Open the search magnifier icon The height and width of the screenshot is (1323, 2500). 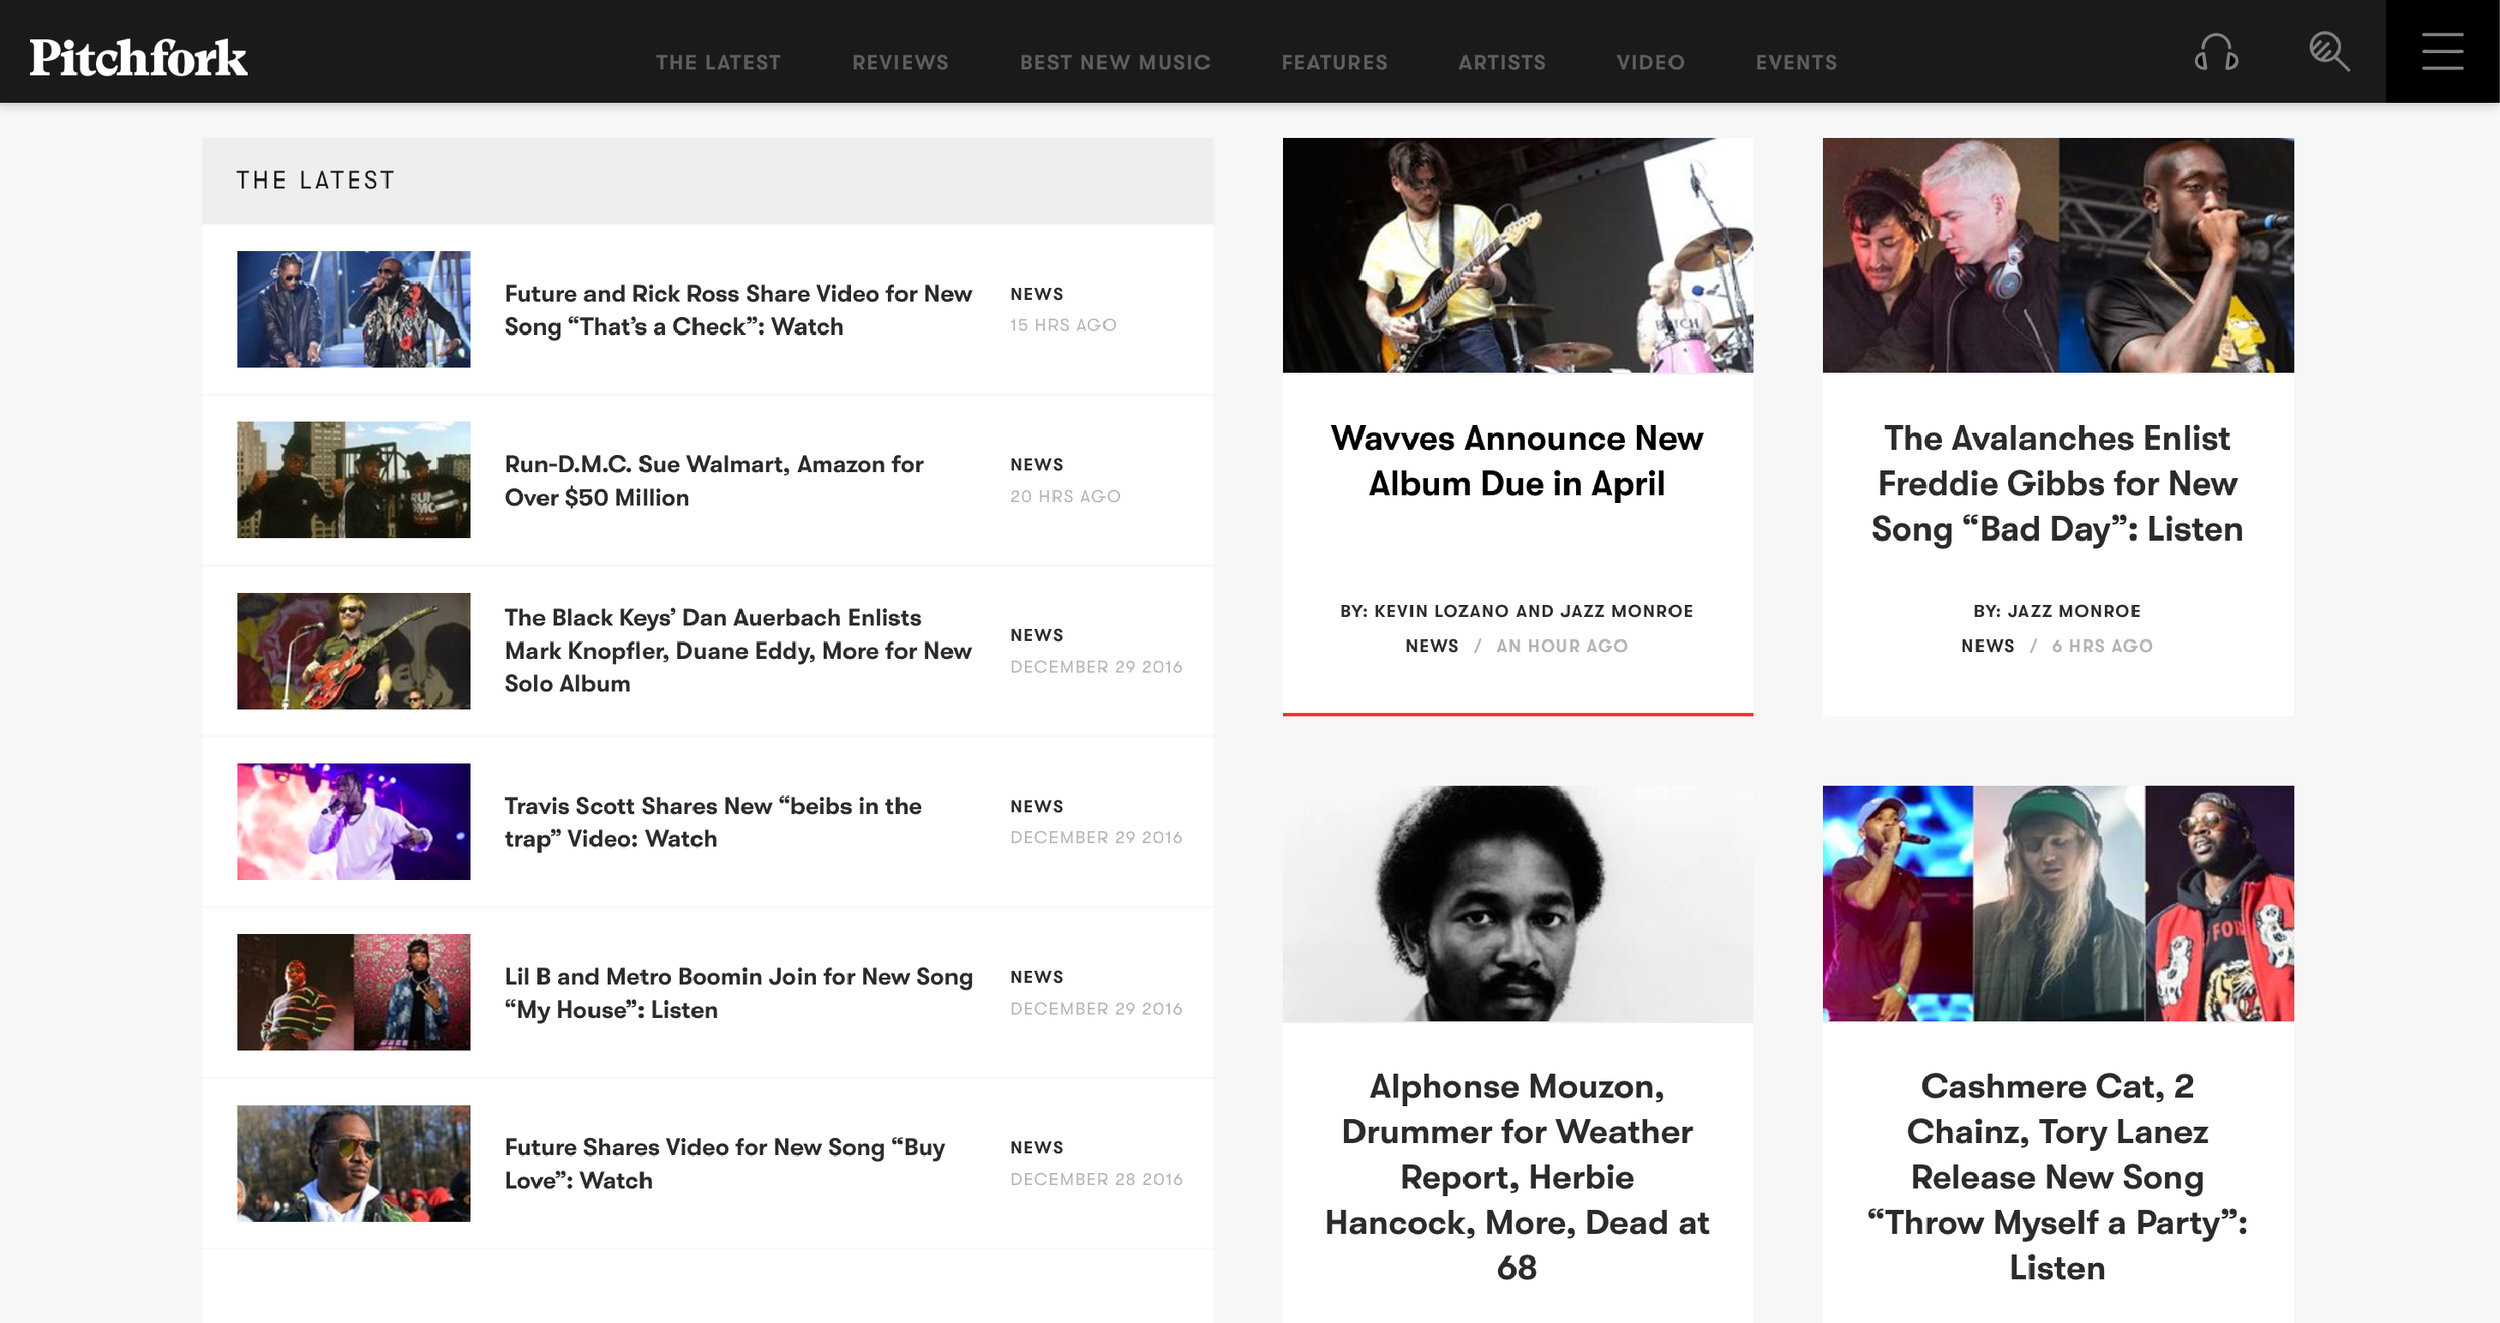pyautogui.click(x=2329, y=52)
